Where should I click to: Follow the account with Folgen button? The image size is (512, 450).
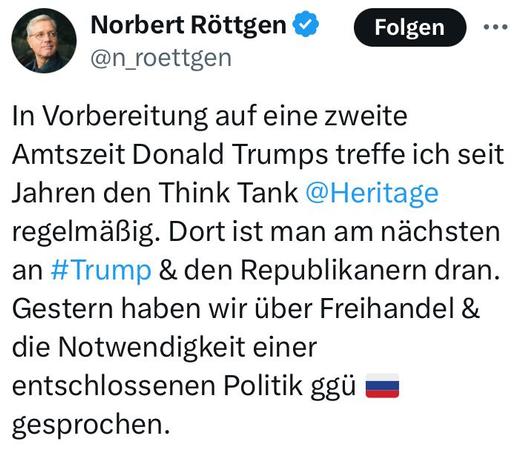pyautogui.click(x=410, y=27)
